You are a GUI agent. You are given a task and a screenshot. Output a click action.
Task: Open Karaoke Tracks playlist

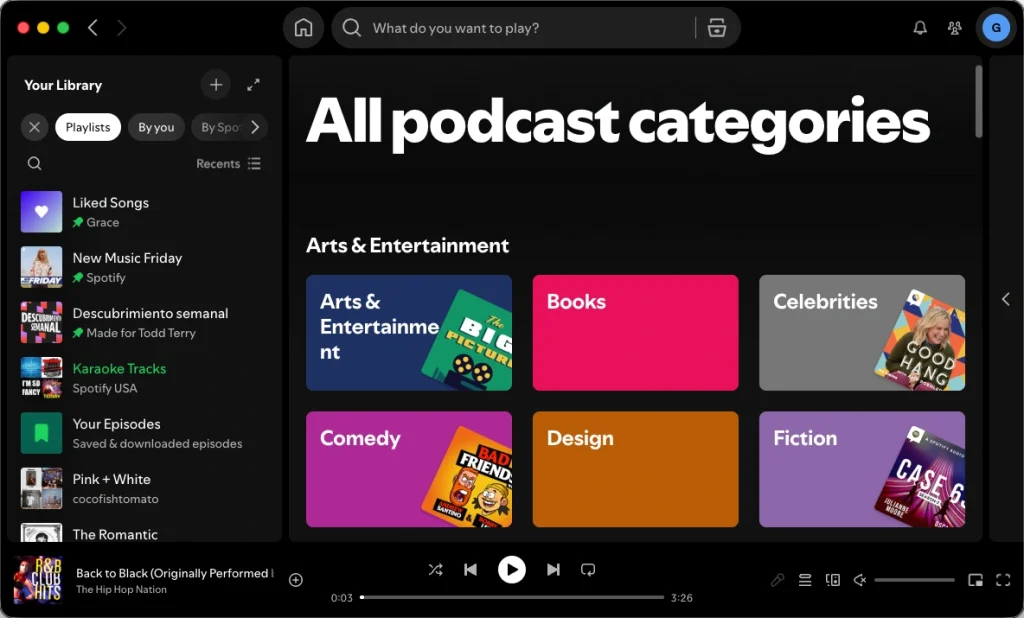pos(144,378)
